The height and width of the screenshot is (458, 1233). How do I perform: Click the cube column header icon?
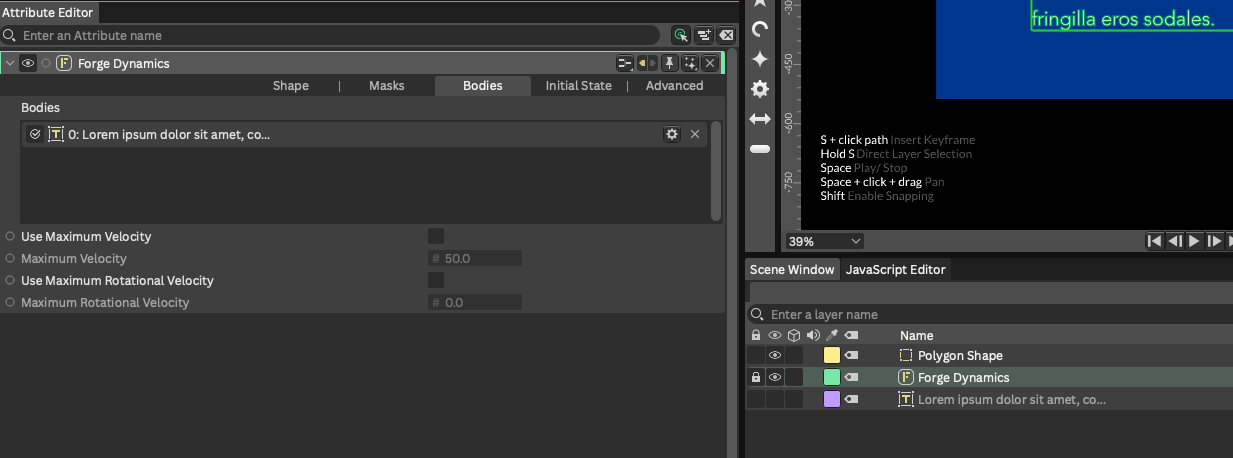tap(793, 336)
